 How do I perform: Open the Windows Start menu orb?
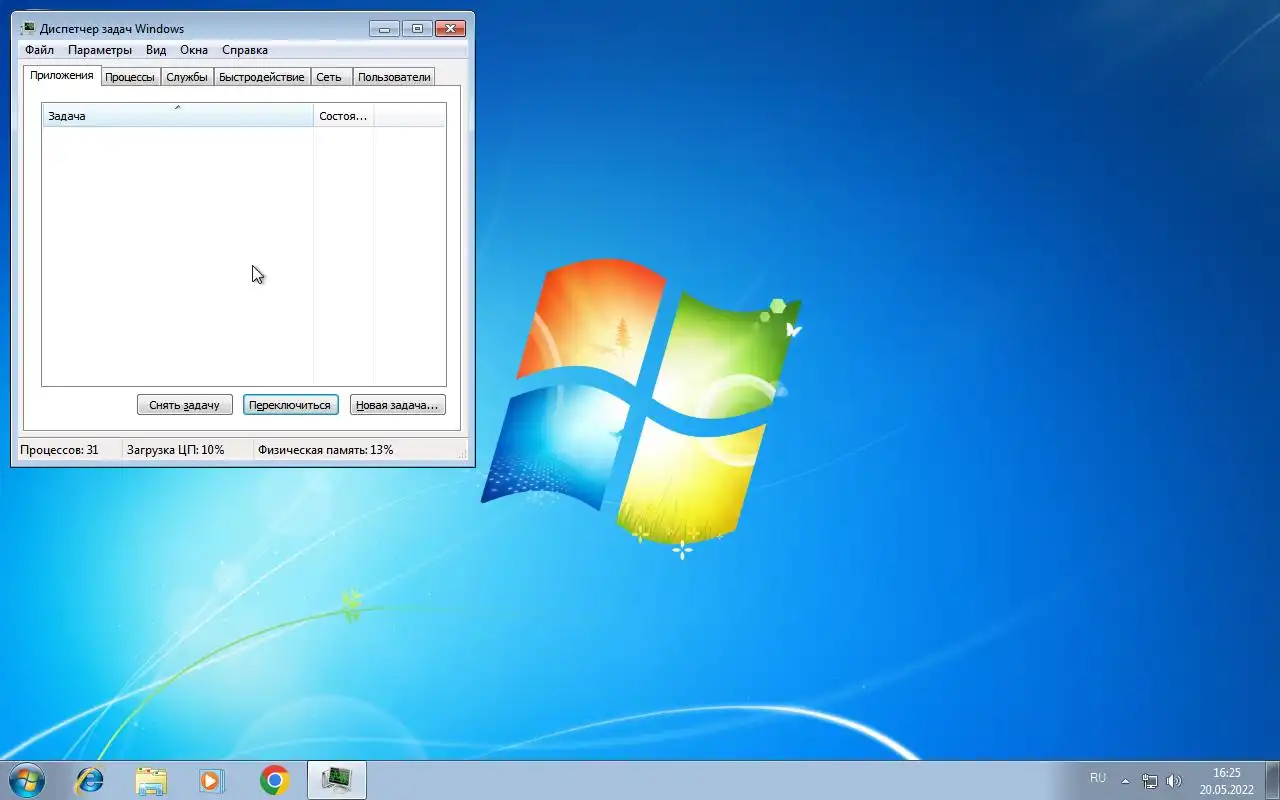(26, 780)
